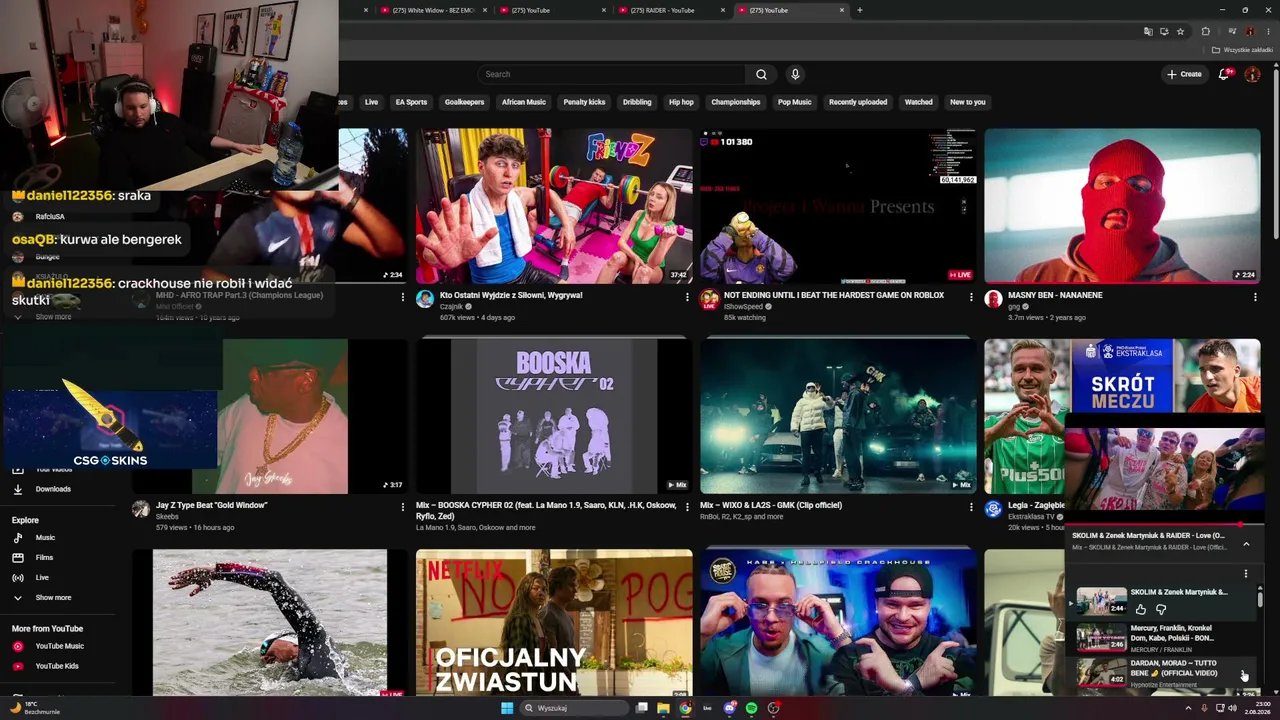The width and height of the screenshot is (1280, 720).
Task: Click the Create button
Action: (1184, 74)
